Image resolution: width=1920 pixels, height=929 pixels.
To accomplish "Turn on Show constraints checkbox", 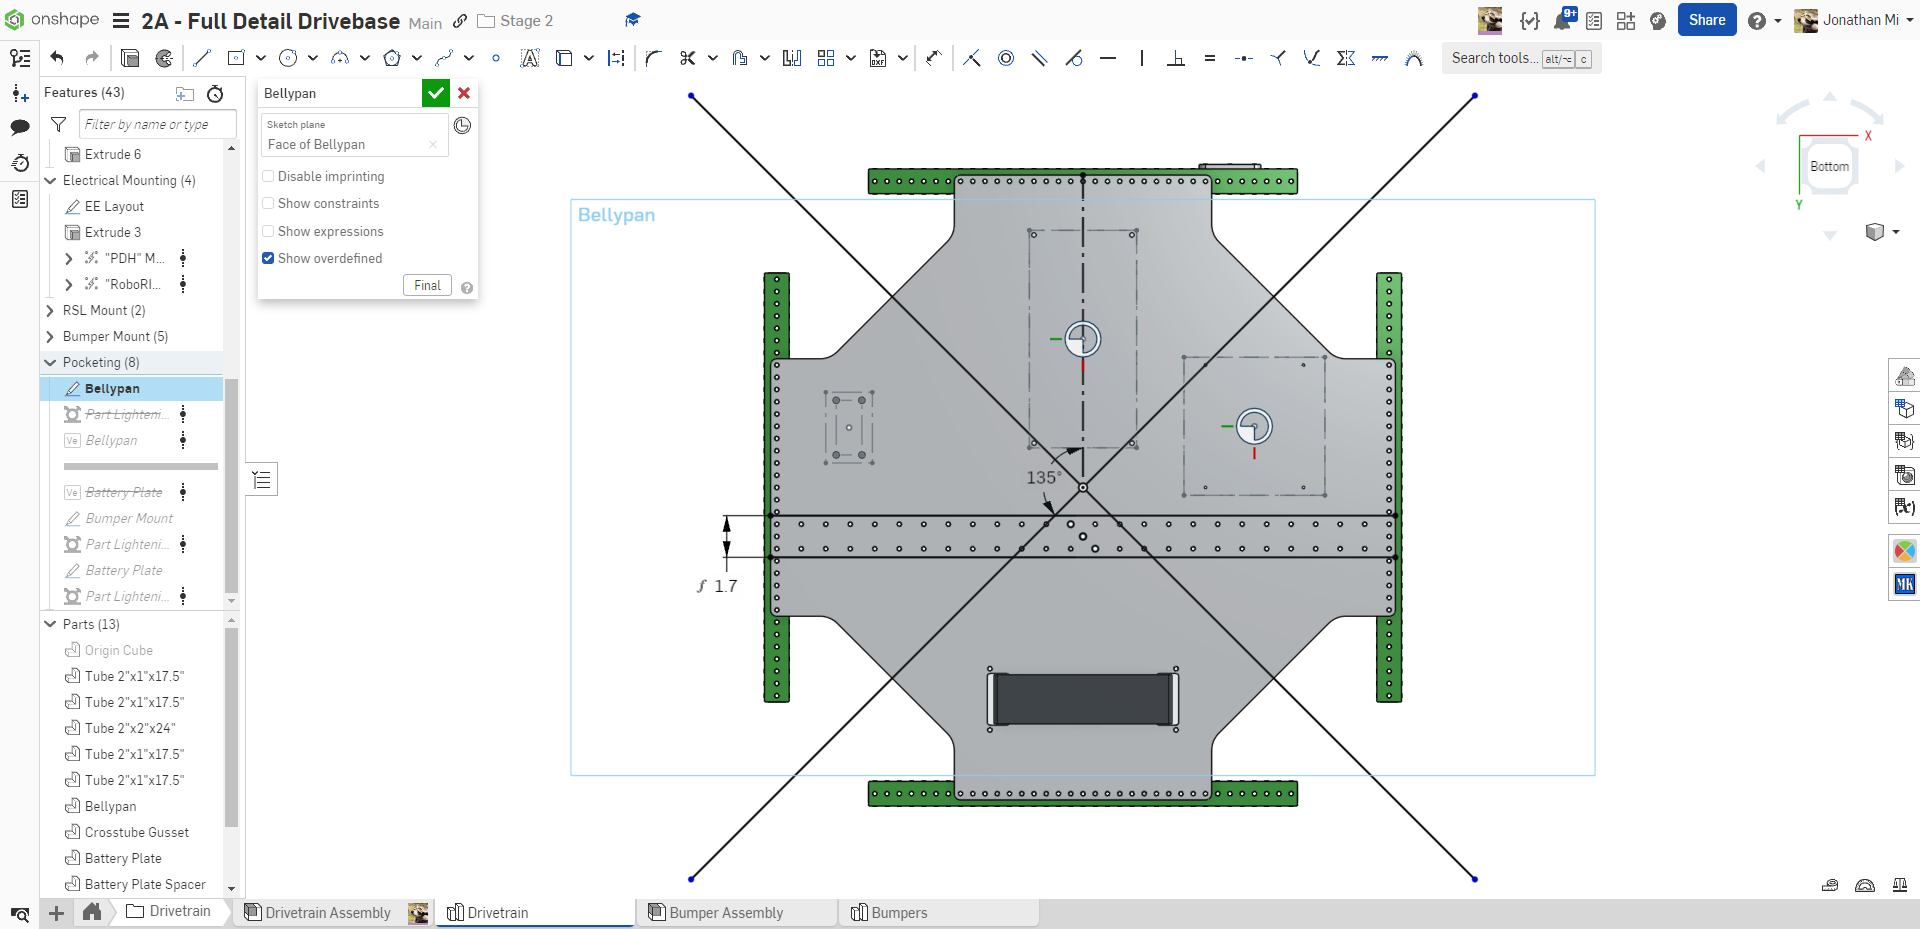I will pos(268,203).
